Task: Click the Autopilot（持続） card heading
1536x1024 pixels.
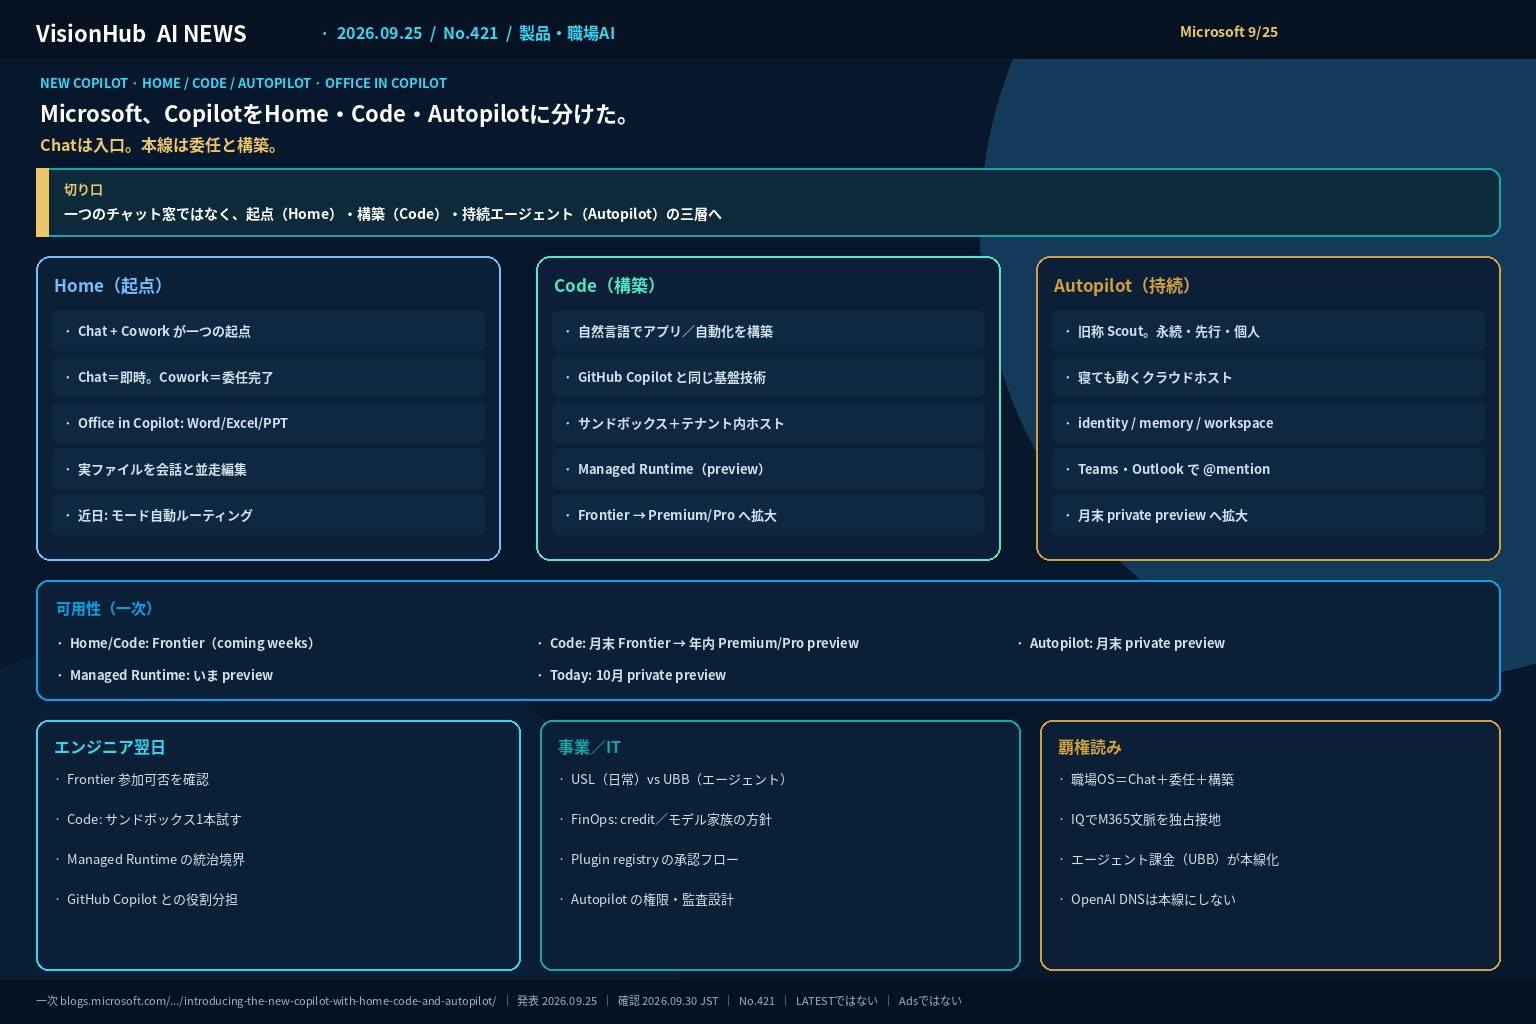Action: pos(1124,286)
